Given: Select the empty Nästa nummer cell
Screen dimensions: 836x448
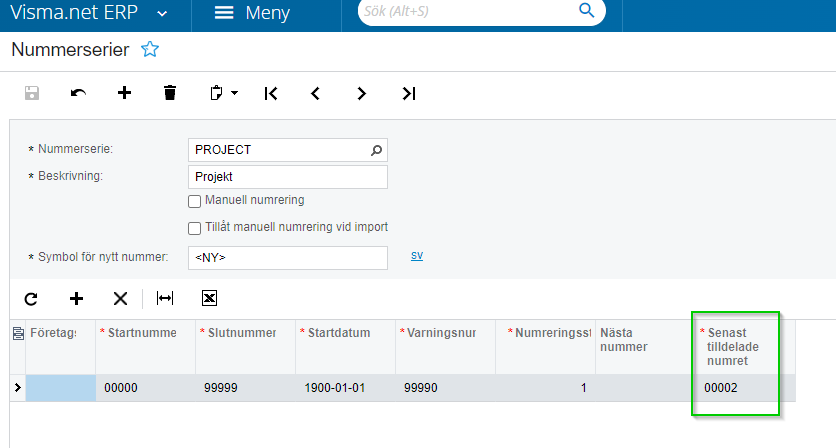Looking at the screenshot, I should 645,388.
